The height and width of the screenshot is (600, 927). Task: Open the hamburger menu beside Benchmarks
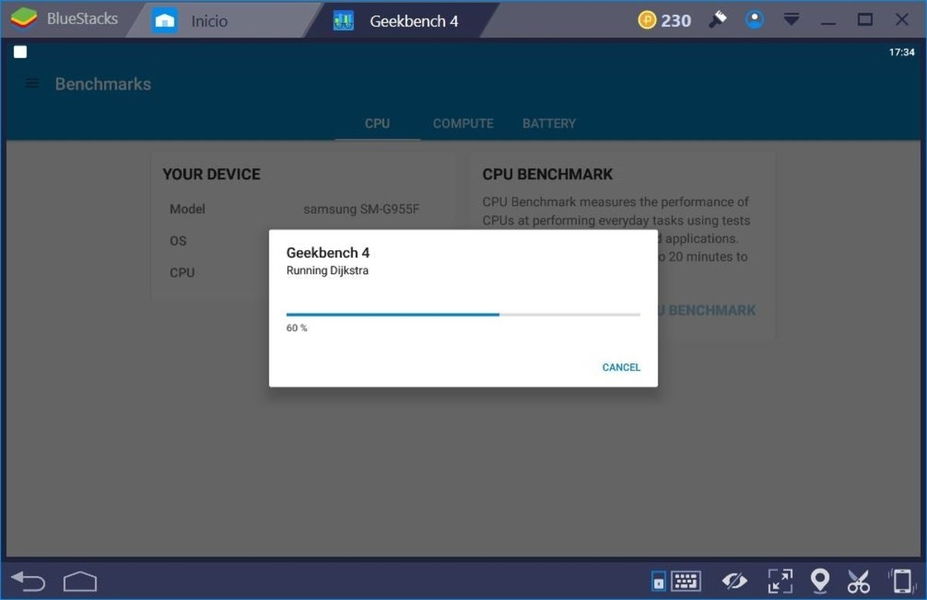(33, 83)
